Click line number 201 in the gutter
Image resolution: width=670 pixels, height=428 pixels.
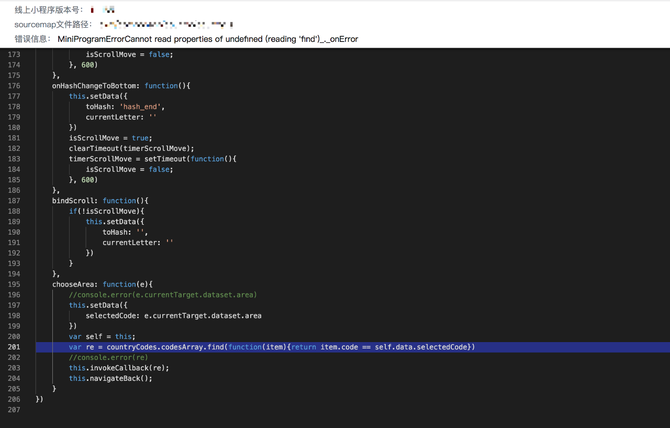pos(12,347)
